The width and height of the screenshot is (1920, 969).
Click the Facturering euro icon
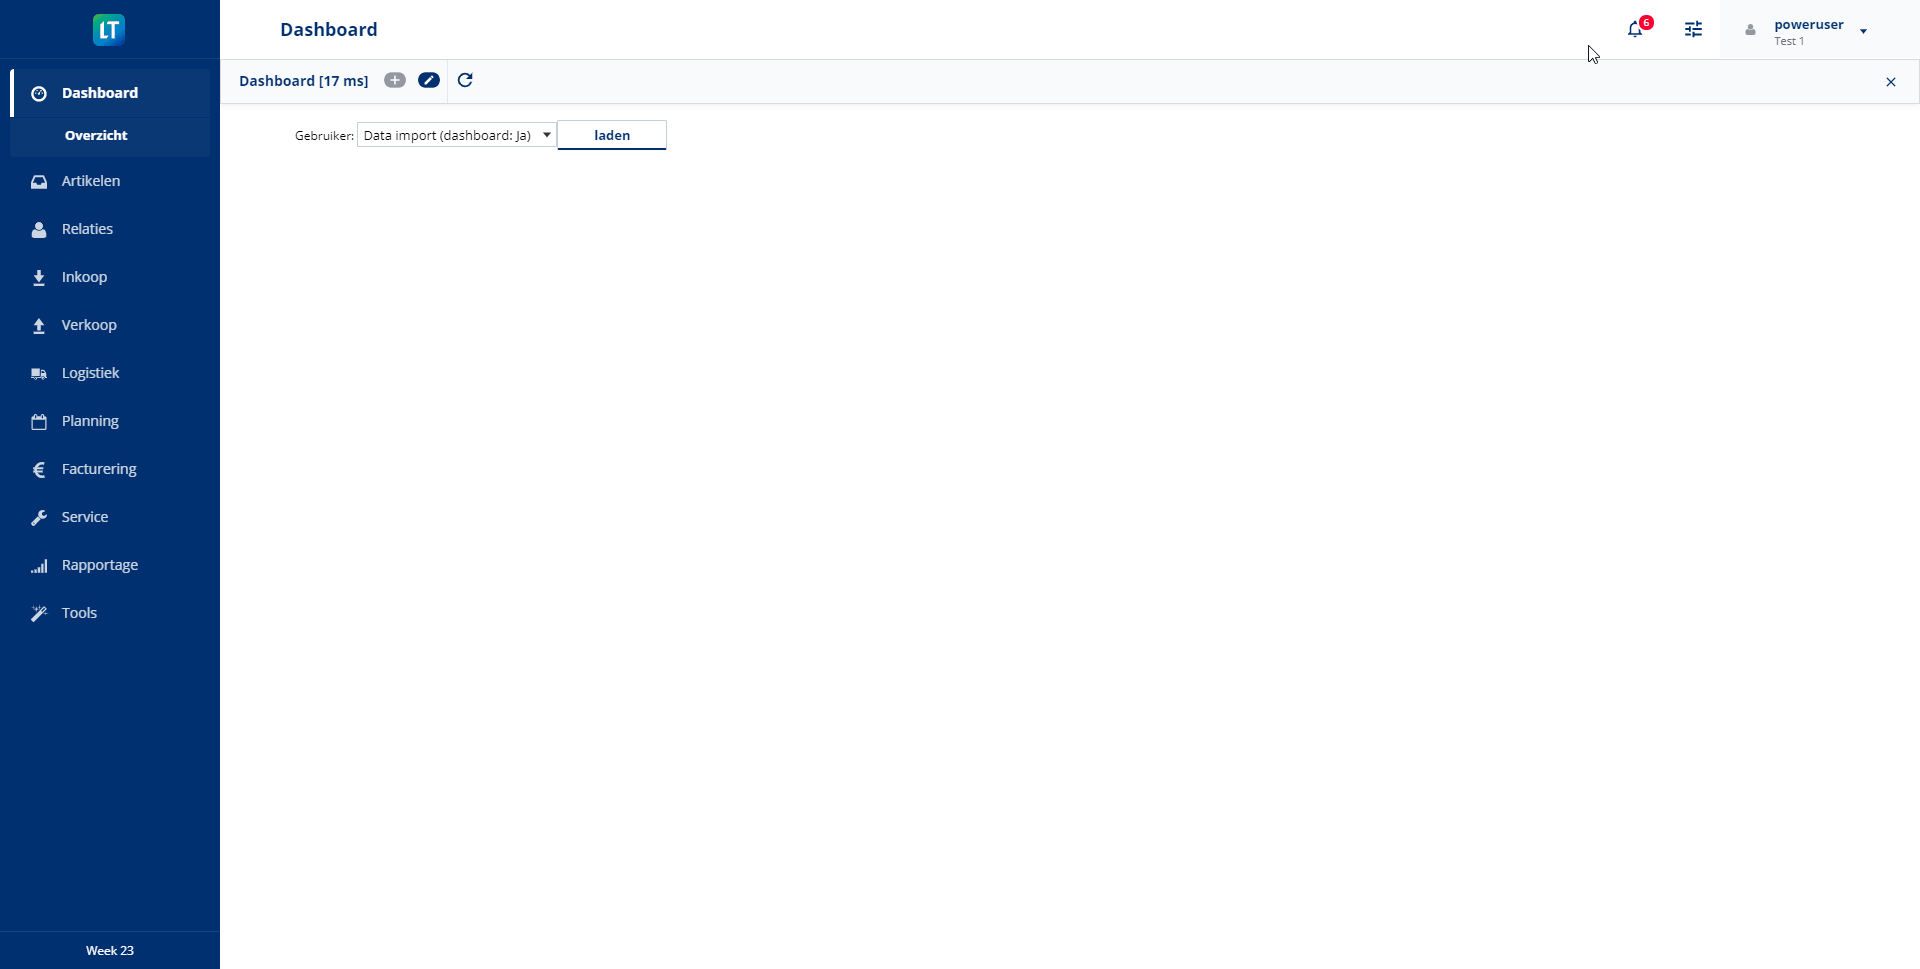pos(39,470)
